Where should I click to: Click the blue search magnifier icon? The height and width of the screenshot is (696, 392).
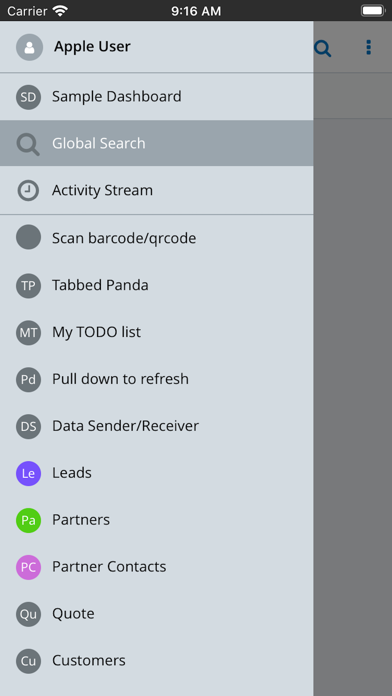[x=323, y=48]
